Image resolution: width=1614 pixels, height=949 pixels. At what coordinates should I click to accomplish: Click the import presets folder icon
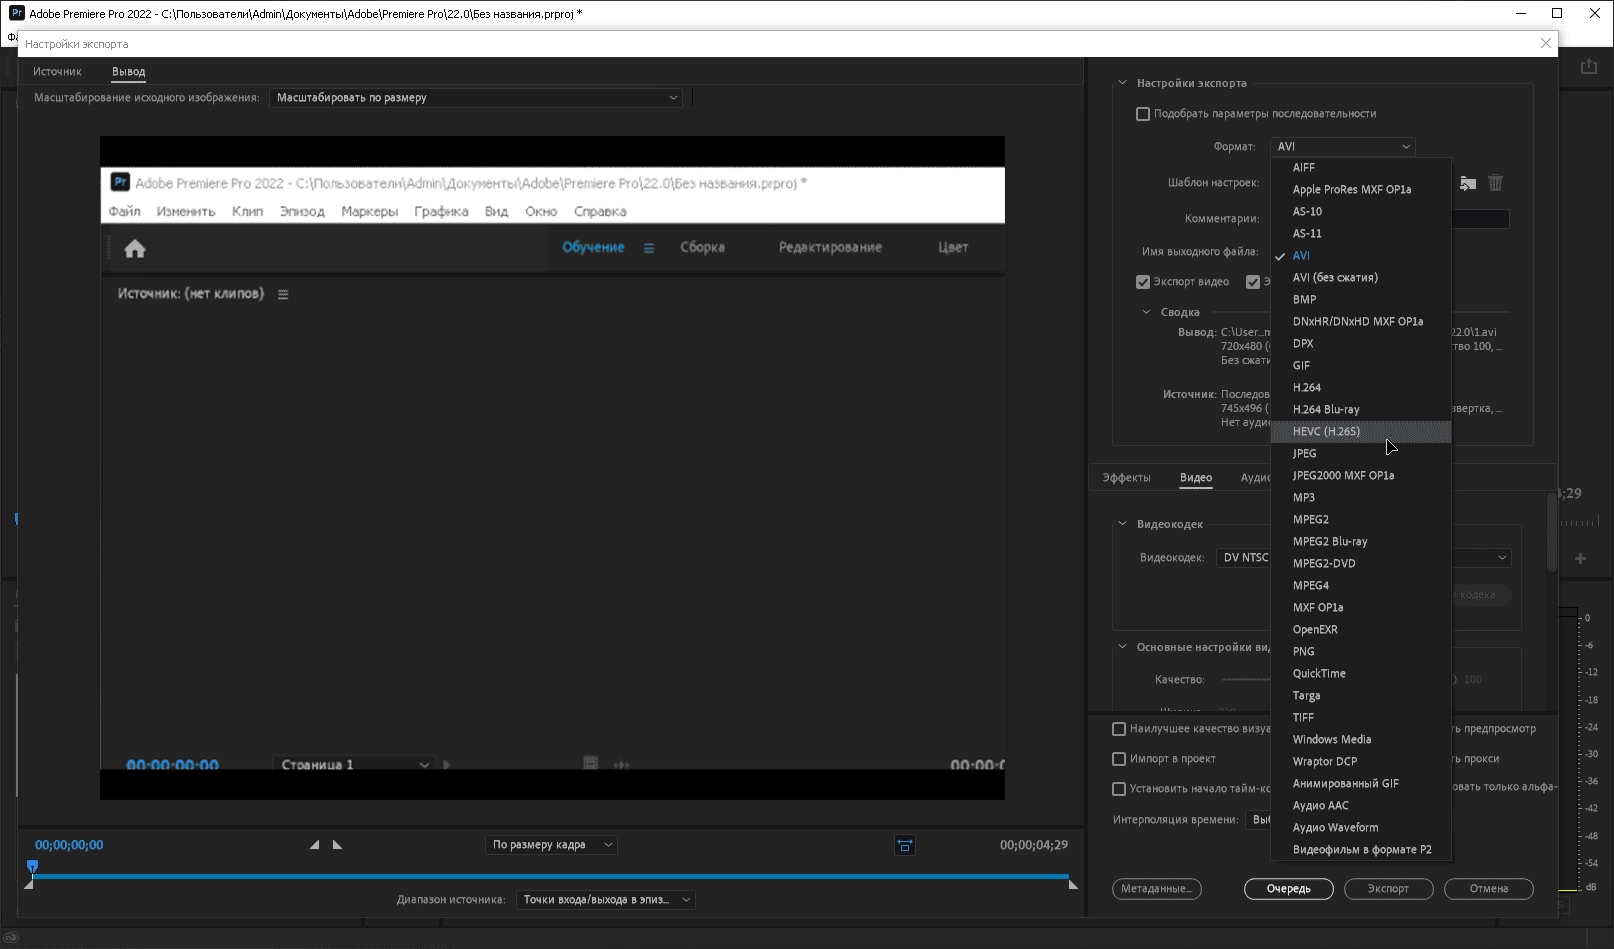[x=1467, y=183]
